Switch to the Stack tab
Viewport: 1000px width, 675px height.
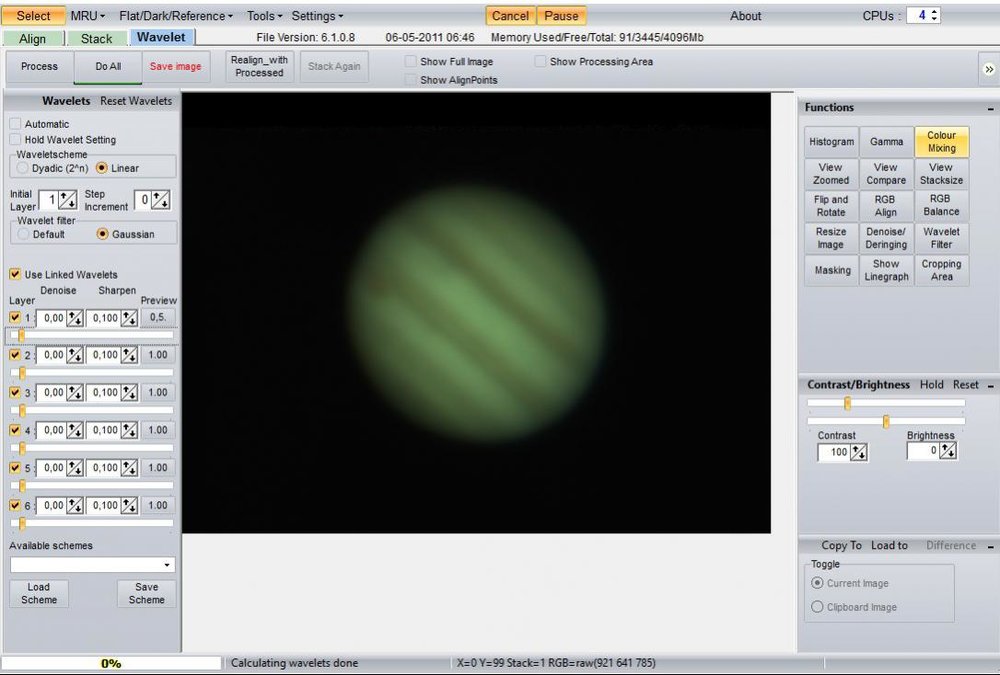(96, 39)
